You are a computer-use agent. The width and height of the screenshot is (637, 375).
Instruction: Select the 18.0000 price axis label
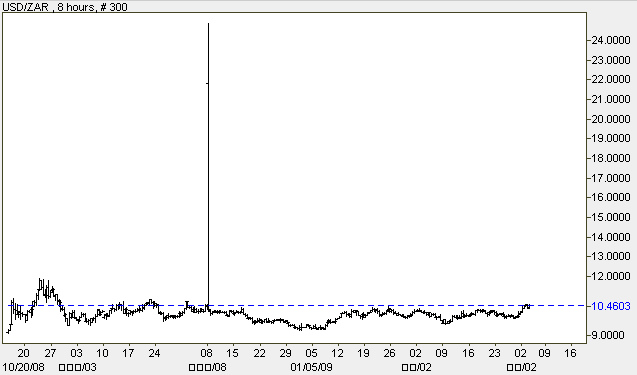click(x=611, y=158)
